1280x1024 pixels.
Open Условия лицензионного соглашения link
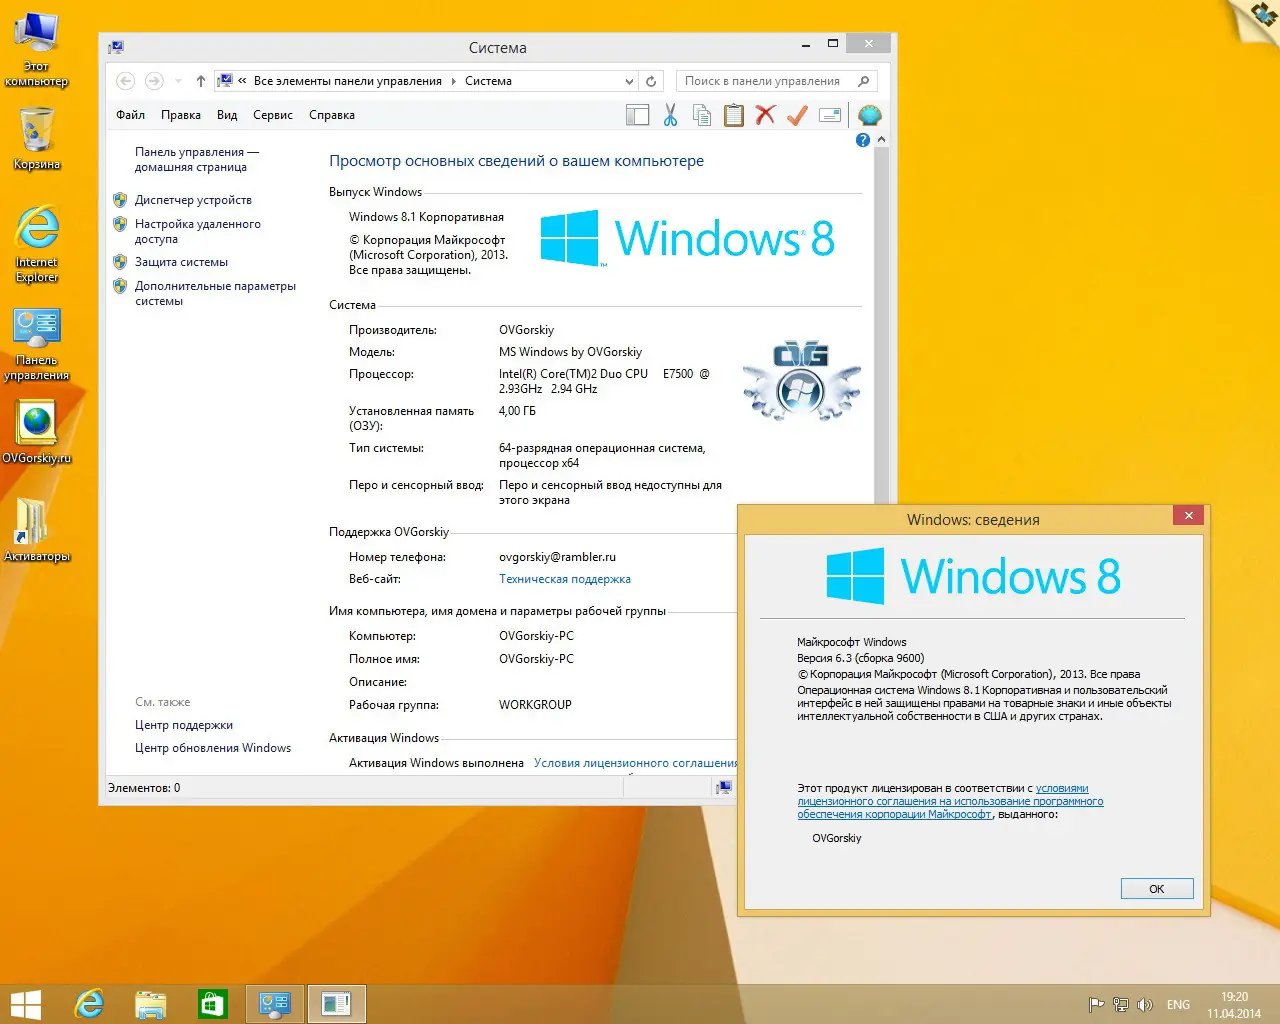pos(636,763)
